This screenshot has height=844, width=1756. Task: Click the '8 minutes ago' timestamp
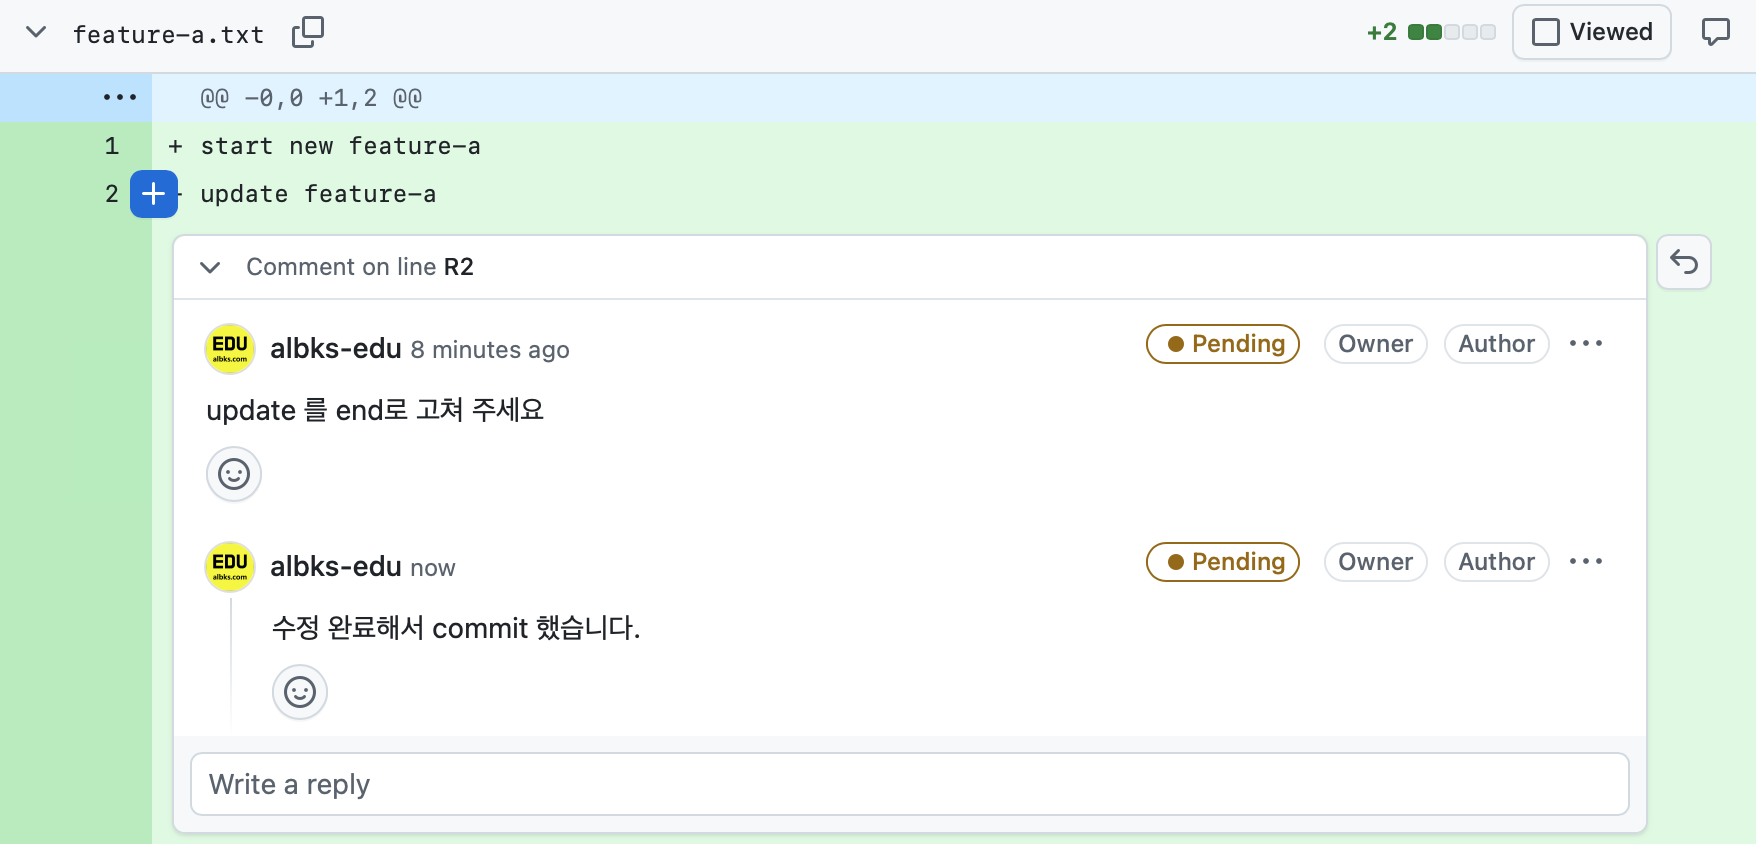click(x=490, y=350)
